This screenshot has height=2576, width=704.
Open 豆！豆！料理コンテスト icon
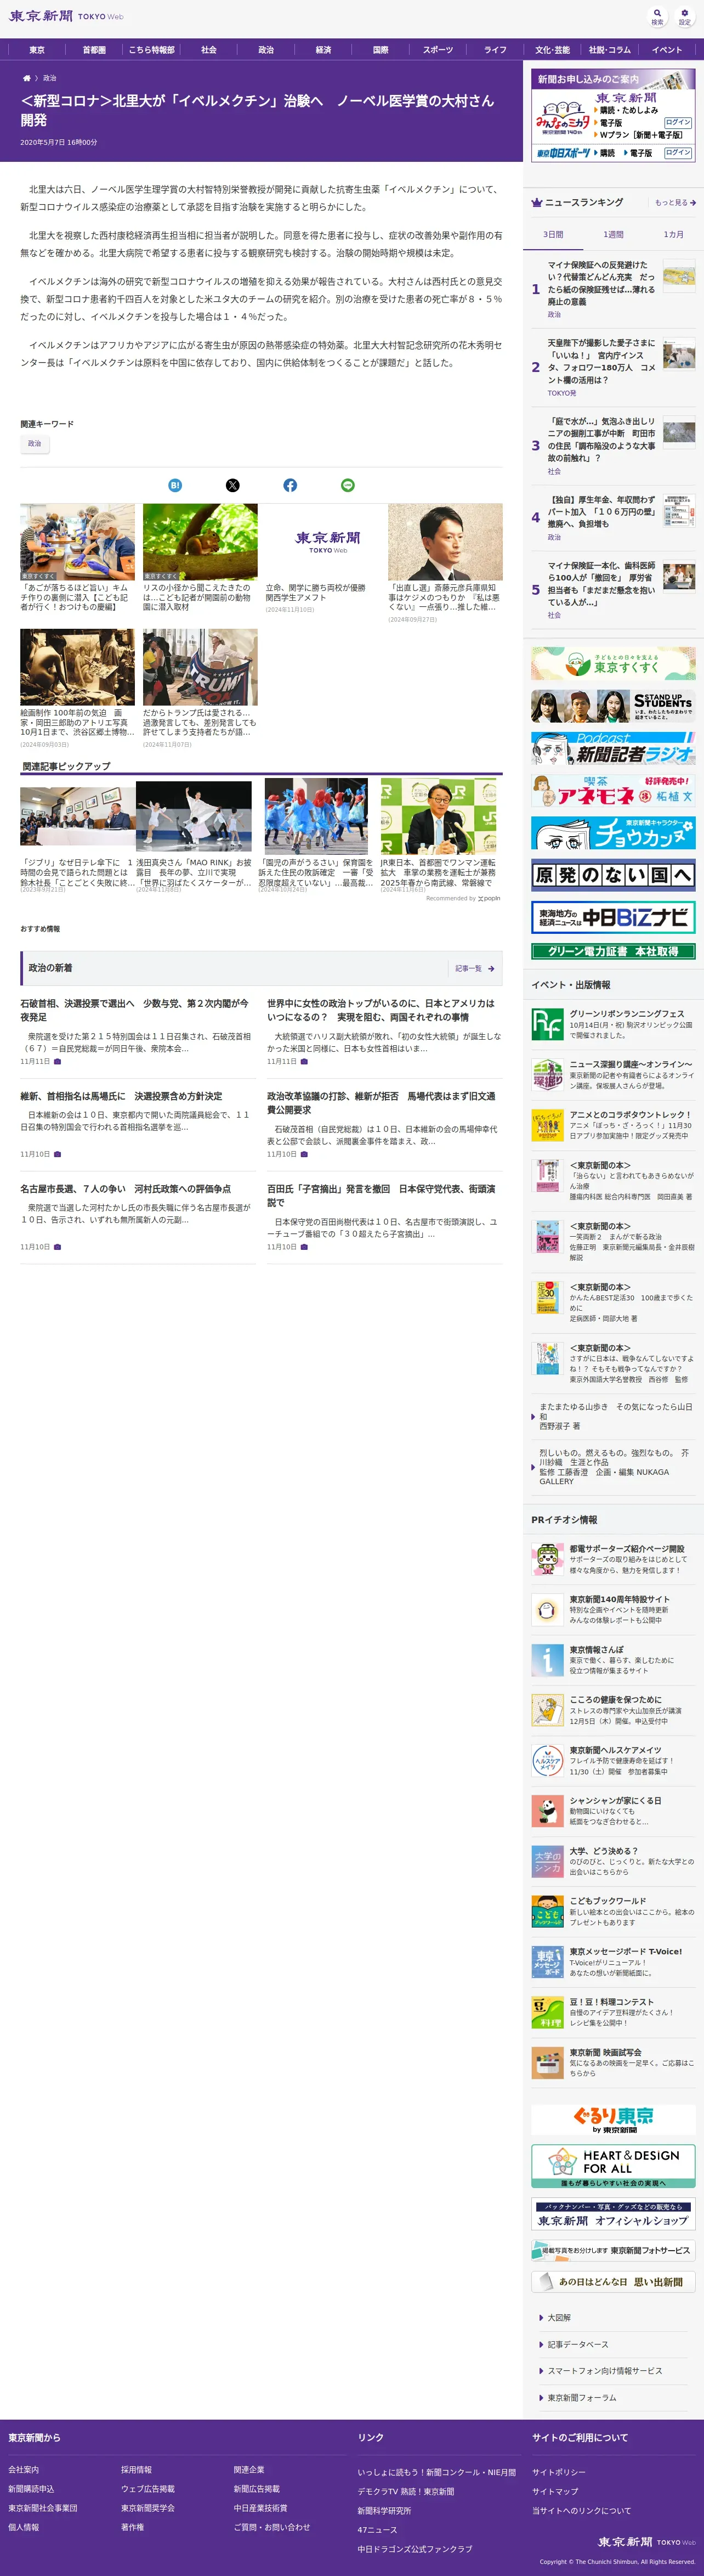547,2012
